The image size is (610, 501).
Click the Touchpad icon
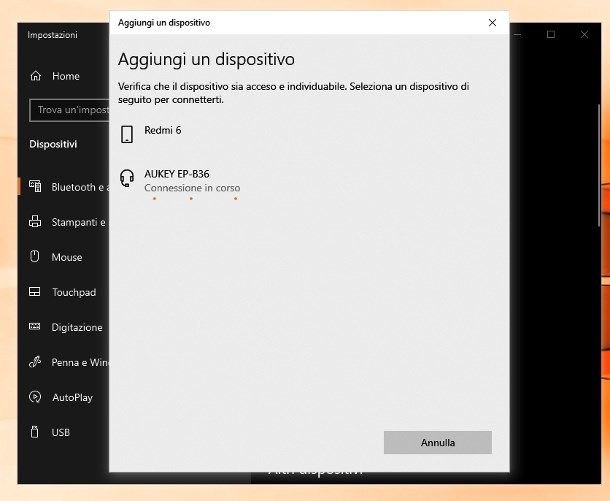coord(35,292)
